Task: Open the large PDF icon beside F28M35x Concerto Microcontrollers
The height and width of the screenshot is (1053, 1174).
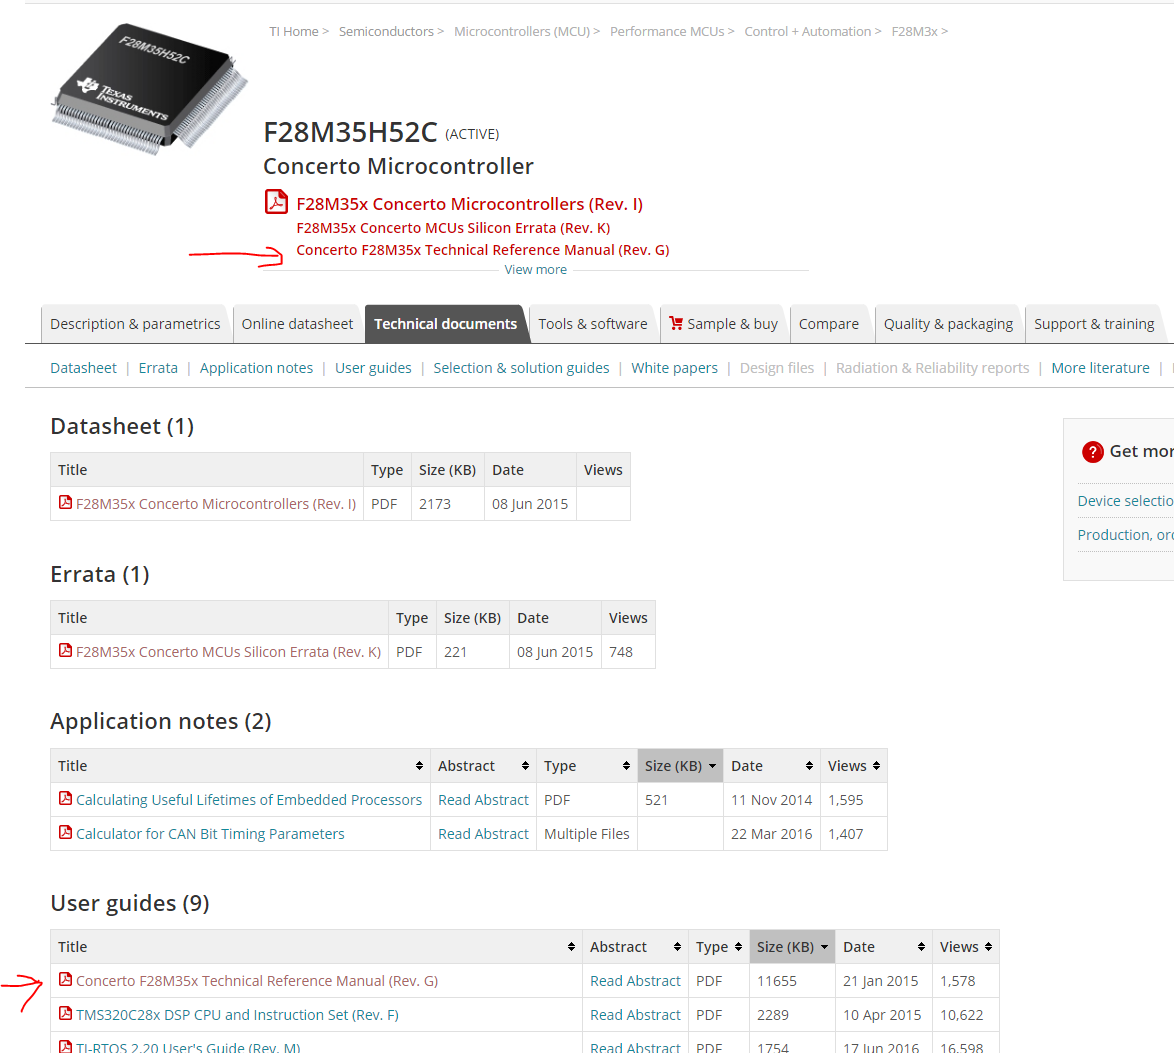Action: click(x=276, y=202)
